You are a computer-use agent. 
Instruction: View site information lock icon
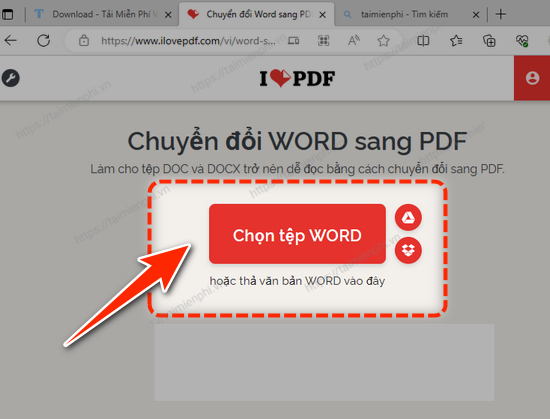pyautogui.click(x=84, y=41)
